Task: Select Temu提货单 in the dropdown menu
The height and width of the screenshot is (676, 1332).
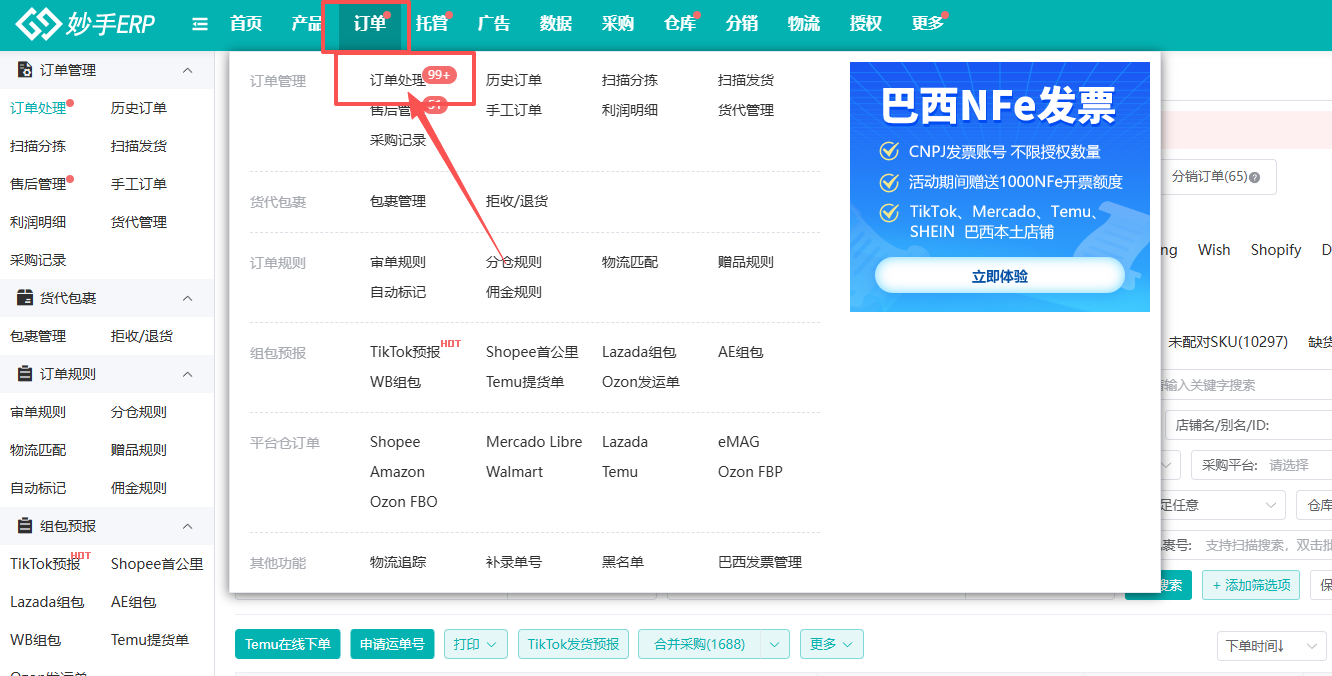Action: click(x=525, y=382)
